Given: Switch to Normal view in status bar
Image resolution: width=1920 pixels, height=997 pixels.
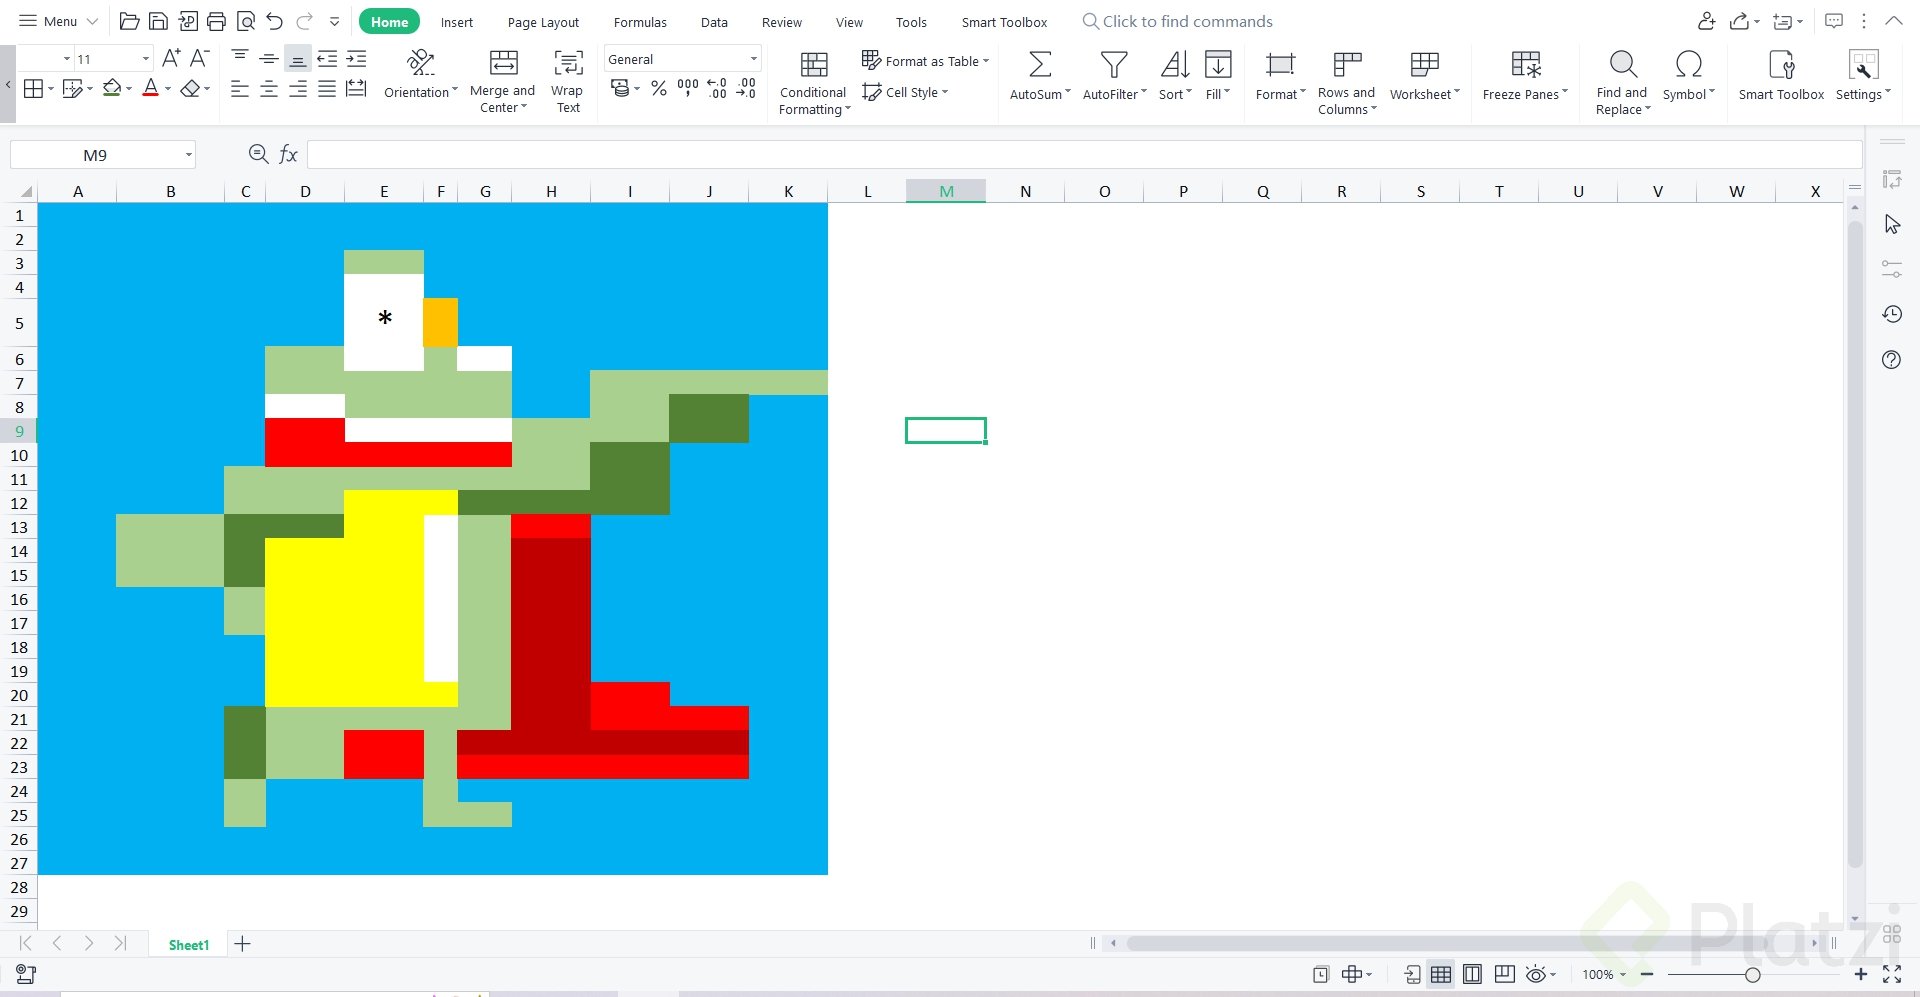Looking at the screenshot, I should click(x=1441, y=974).
